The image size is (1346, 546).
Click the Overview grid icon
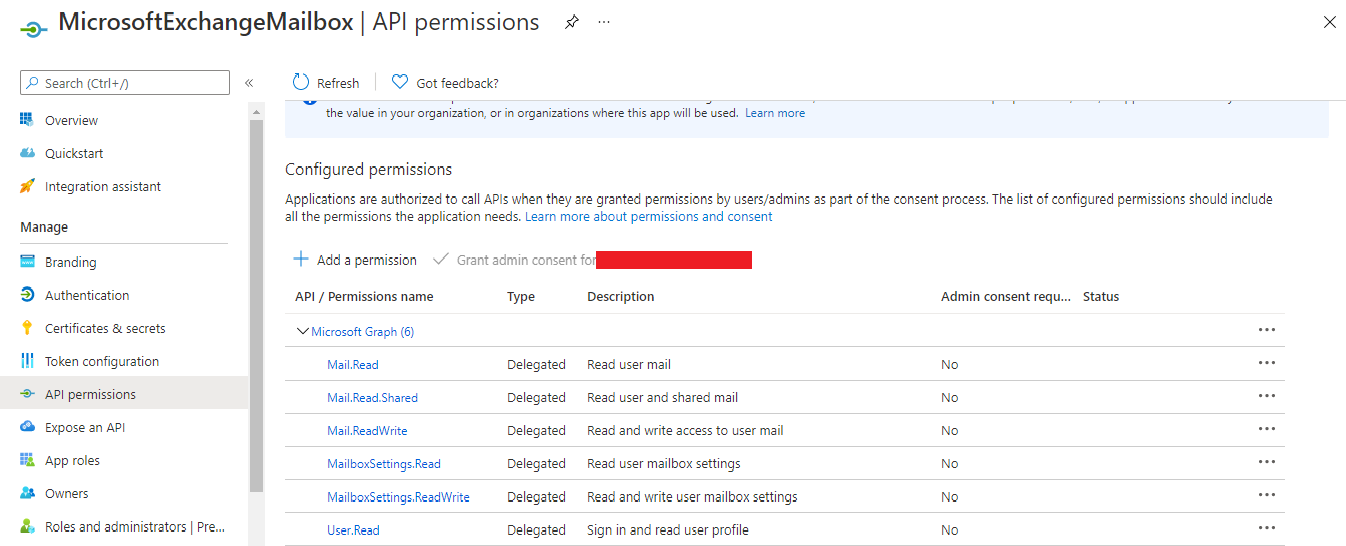pos(27,120)
